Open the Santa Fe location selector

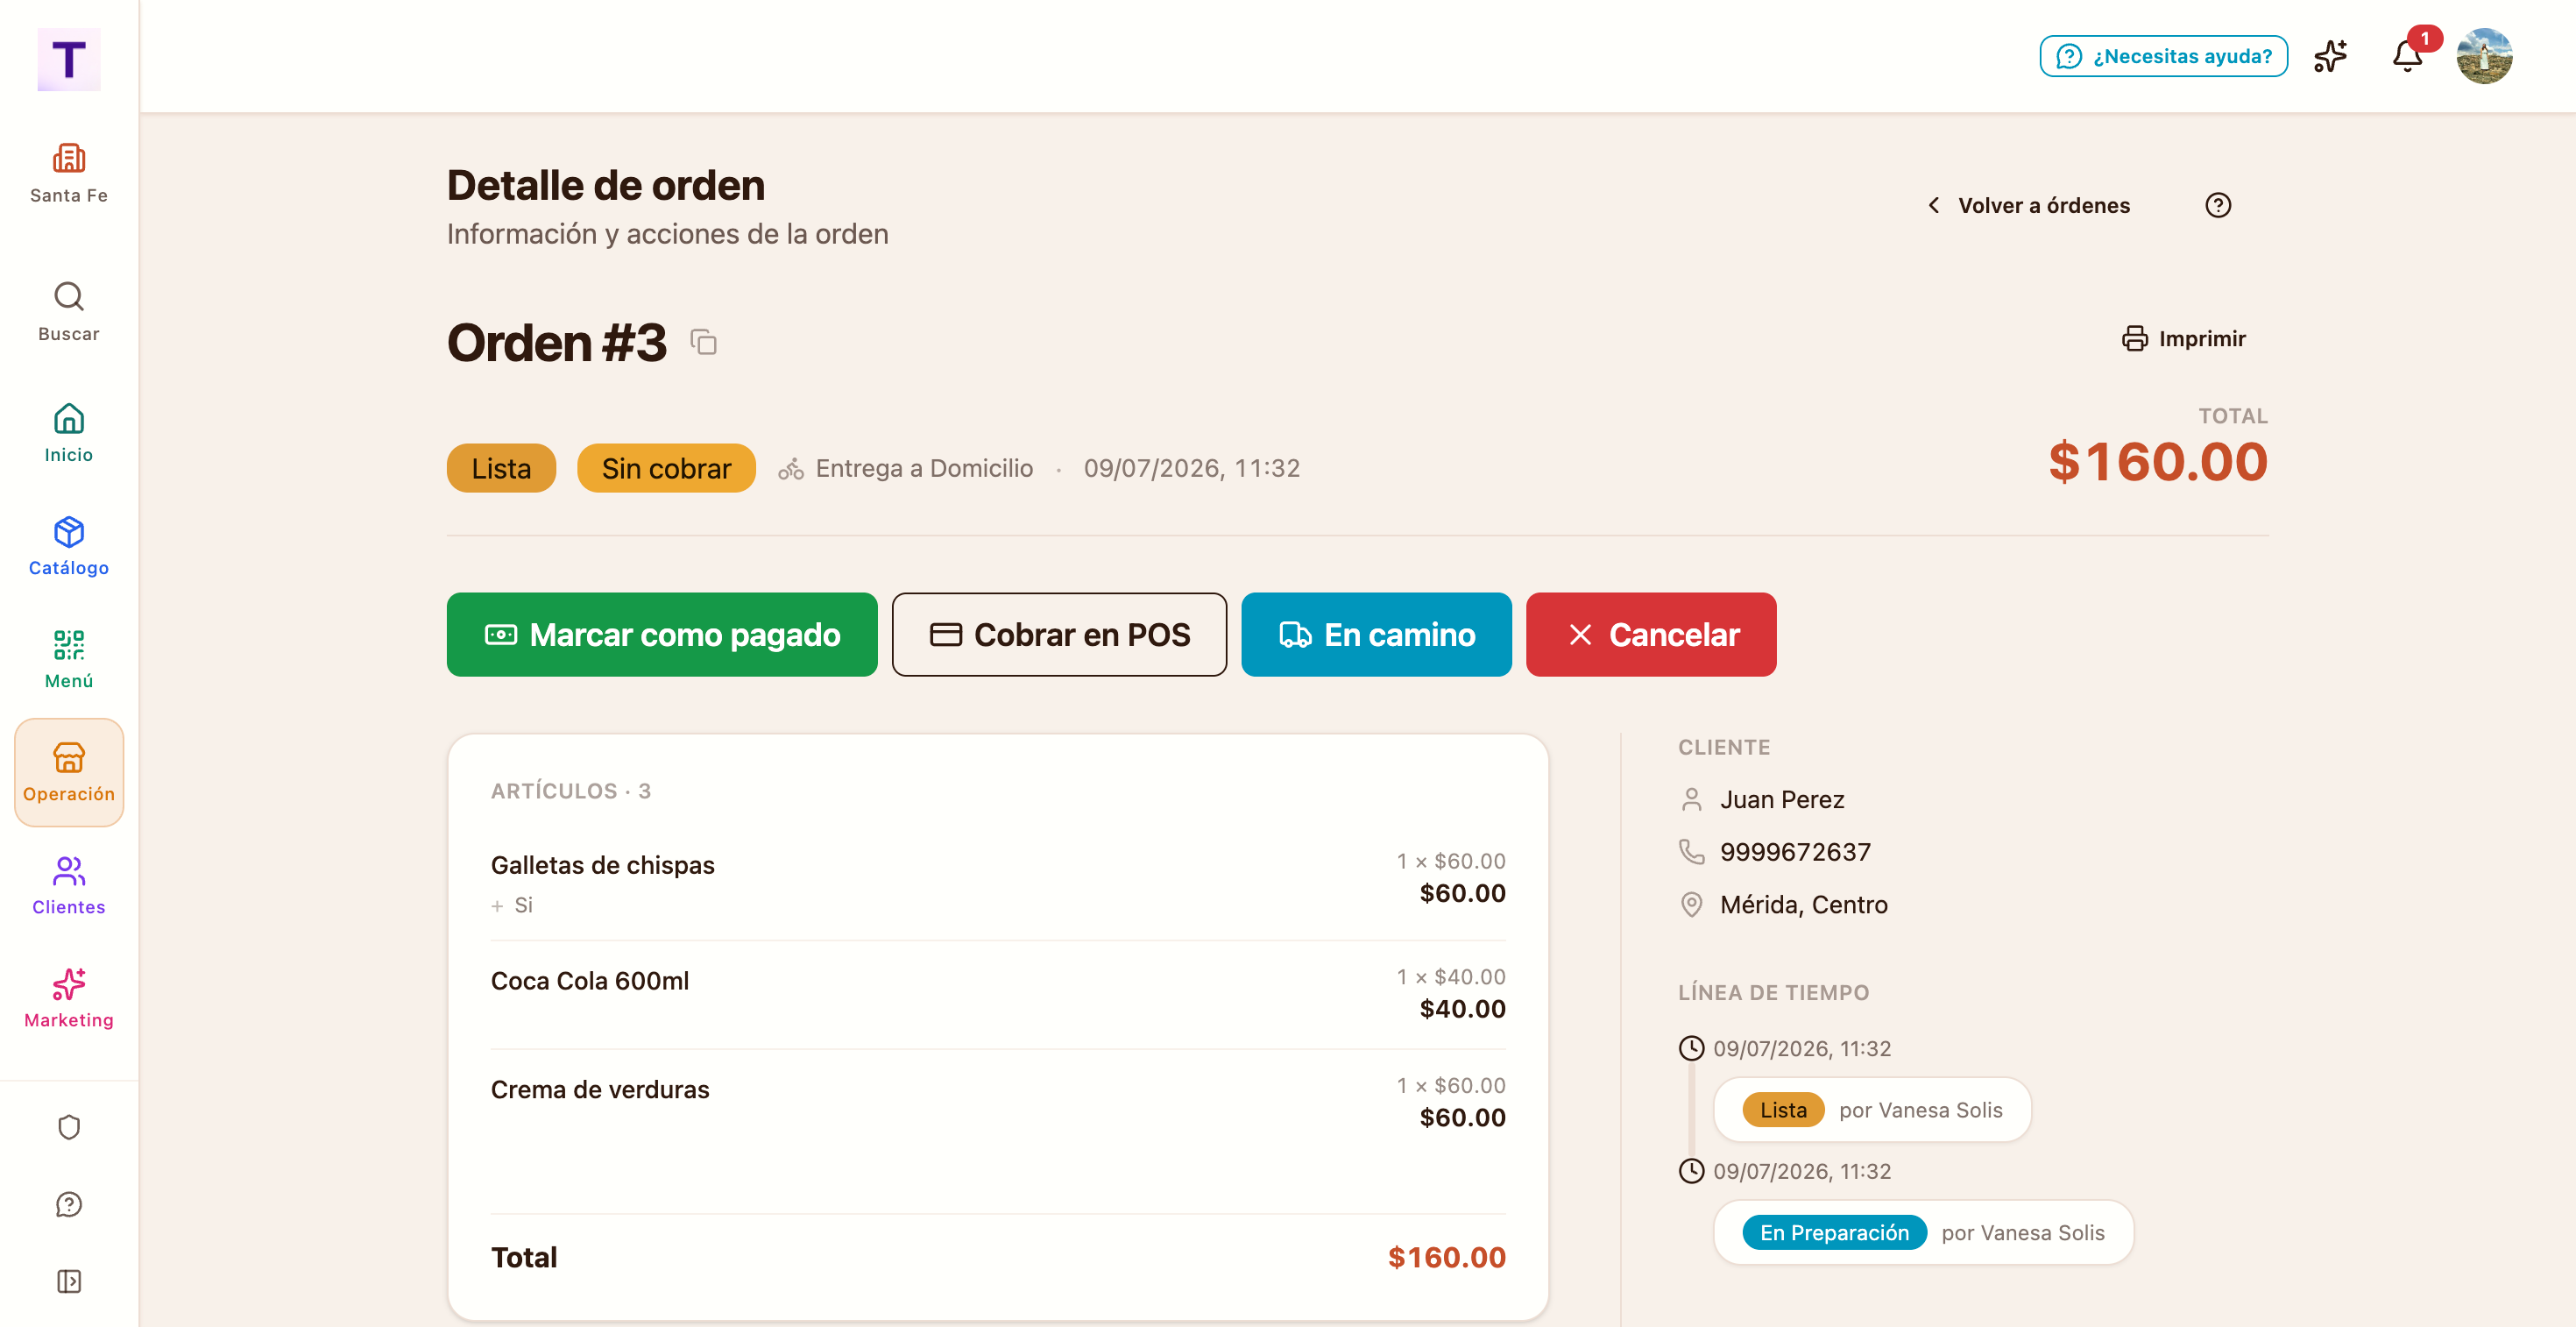click(68, 174)
